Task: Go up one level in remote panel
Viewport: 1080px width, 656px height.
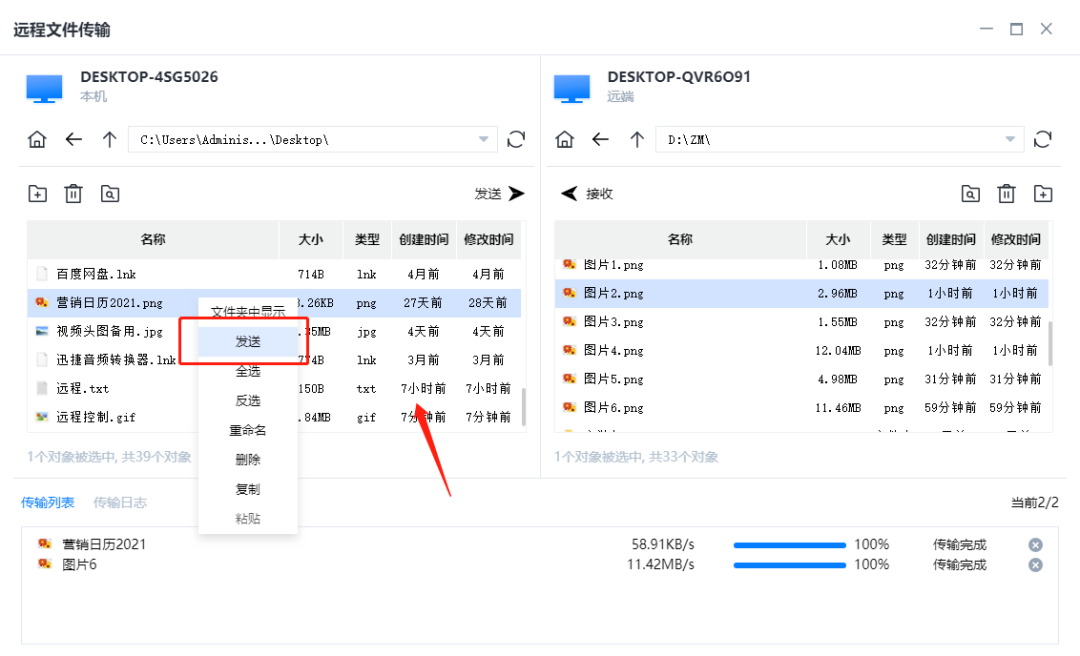Action: (x=637, y=140)
